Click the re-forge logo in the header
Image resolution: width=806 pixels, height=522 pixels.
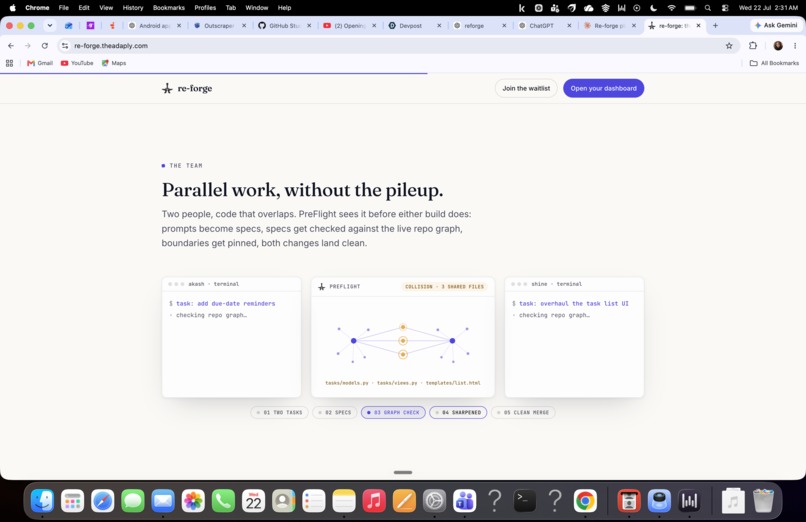[187, 88]
